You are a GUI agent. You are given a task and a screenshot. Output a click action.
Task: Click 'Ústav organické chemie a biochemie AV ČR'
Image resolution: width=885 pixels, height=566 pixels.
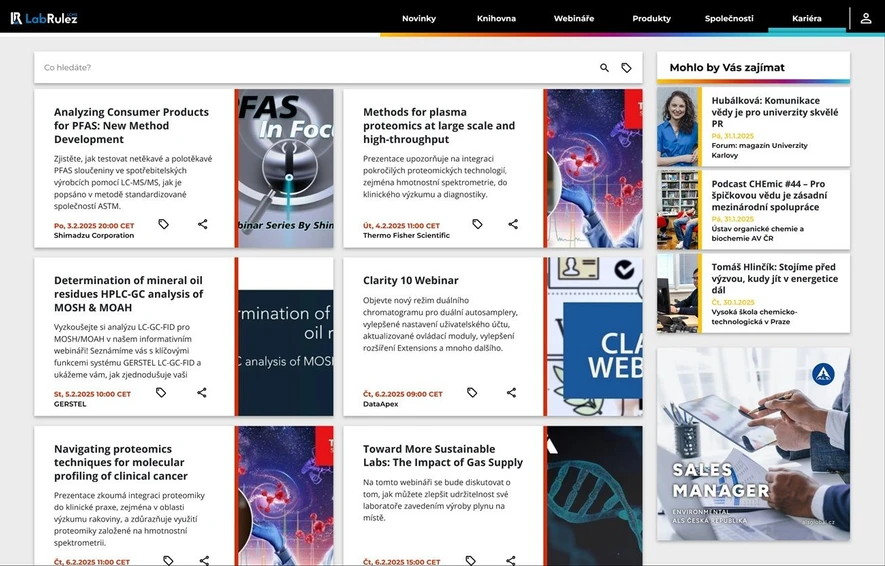(757, 234)
